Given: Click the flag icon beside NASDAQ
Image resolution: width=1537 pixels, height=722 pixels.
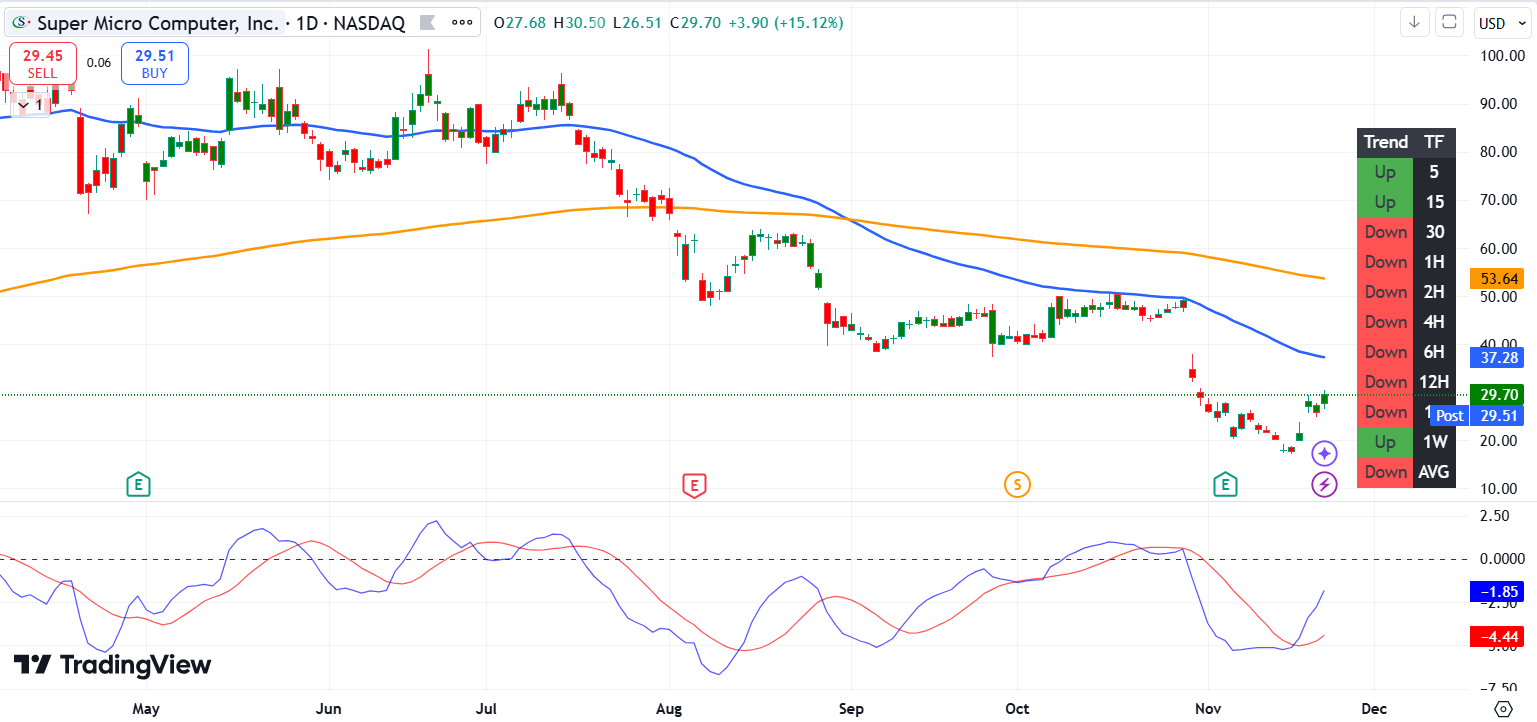Looking at the screenshot, I should point(427,23).
